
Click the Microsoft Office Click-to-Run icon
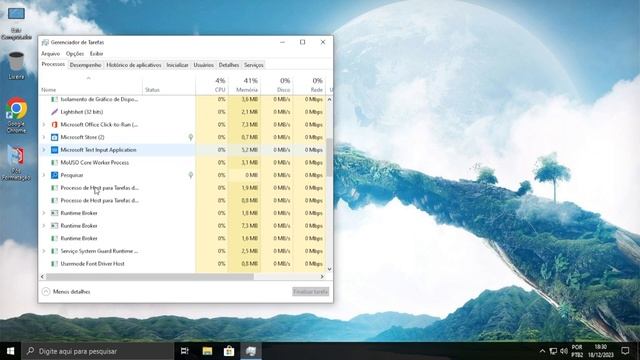pyautogui.click(x=54, y=124)
